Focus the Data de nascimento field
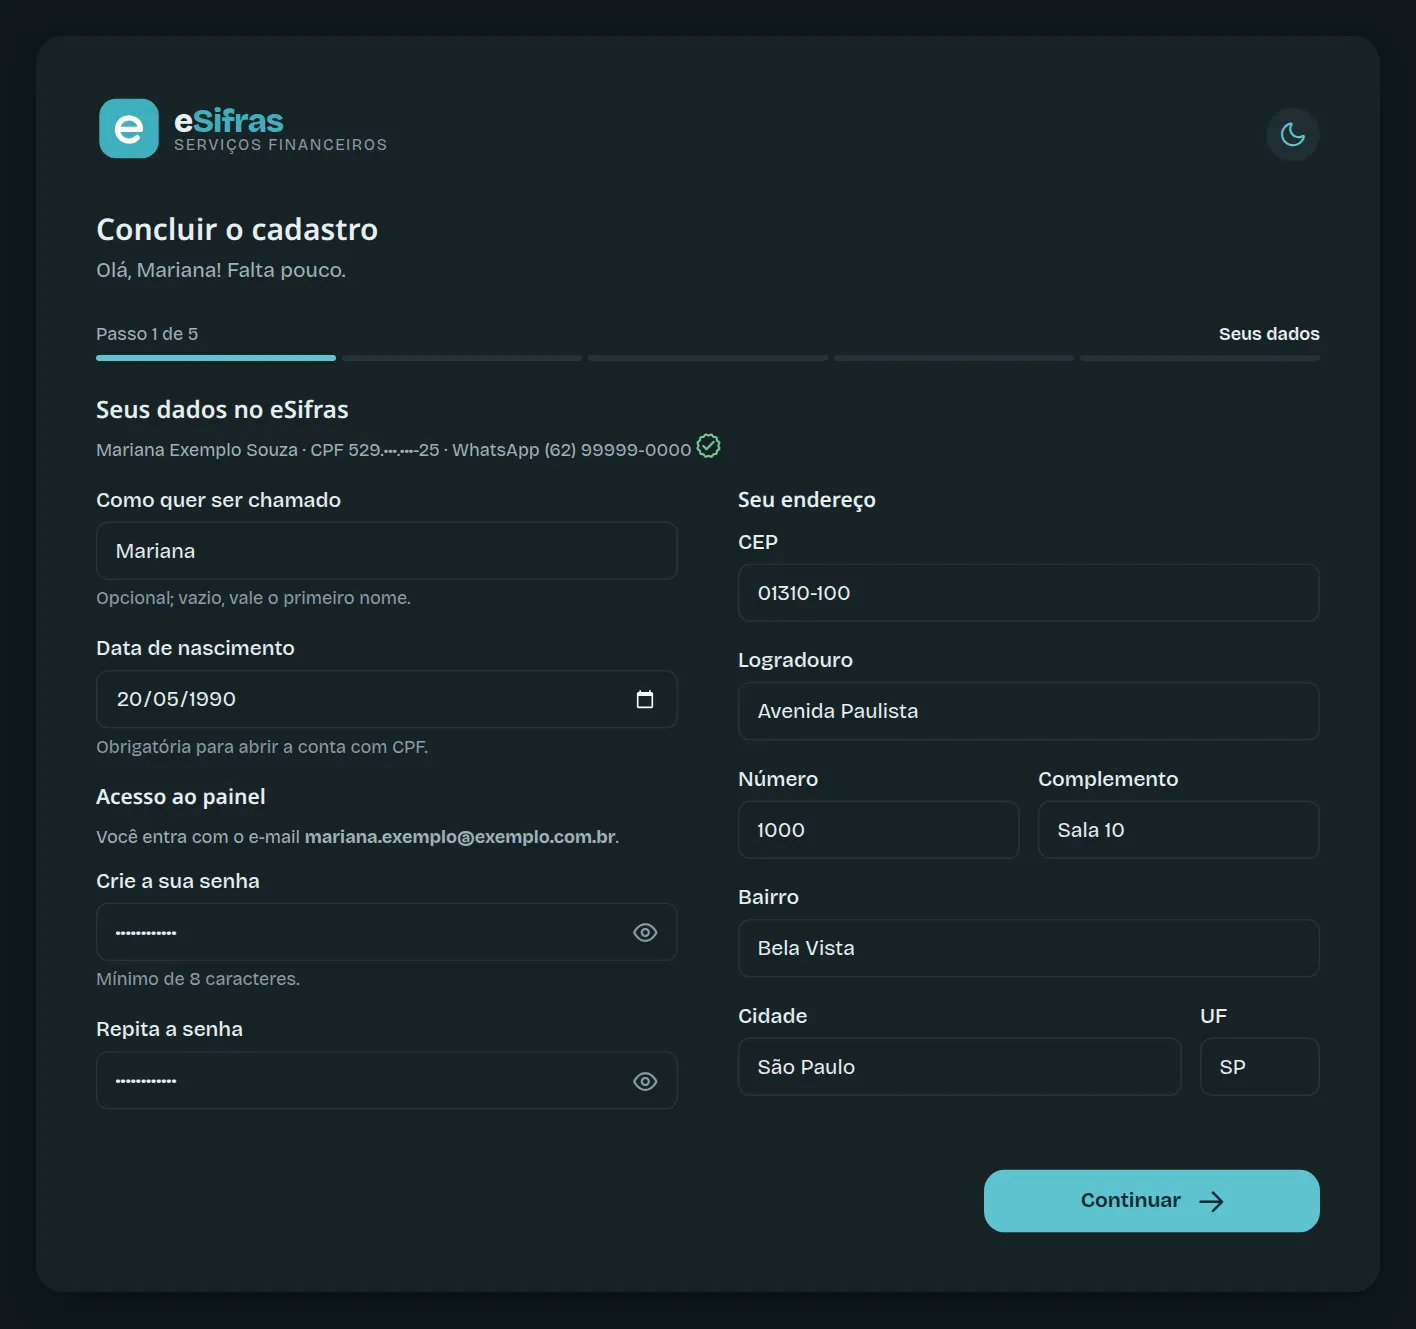 387,699
